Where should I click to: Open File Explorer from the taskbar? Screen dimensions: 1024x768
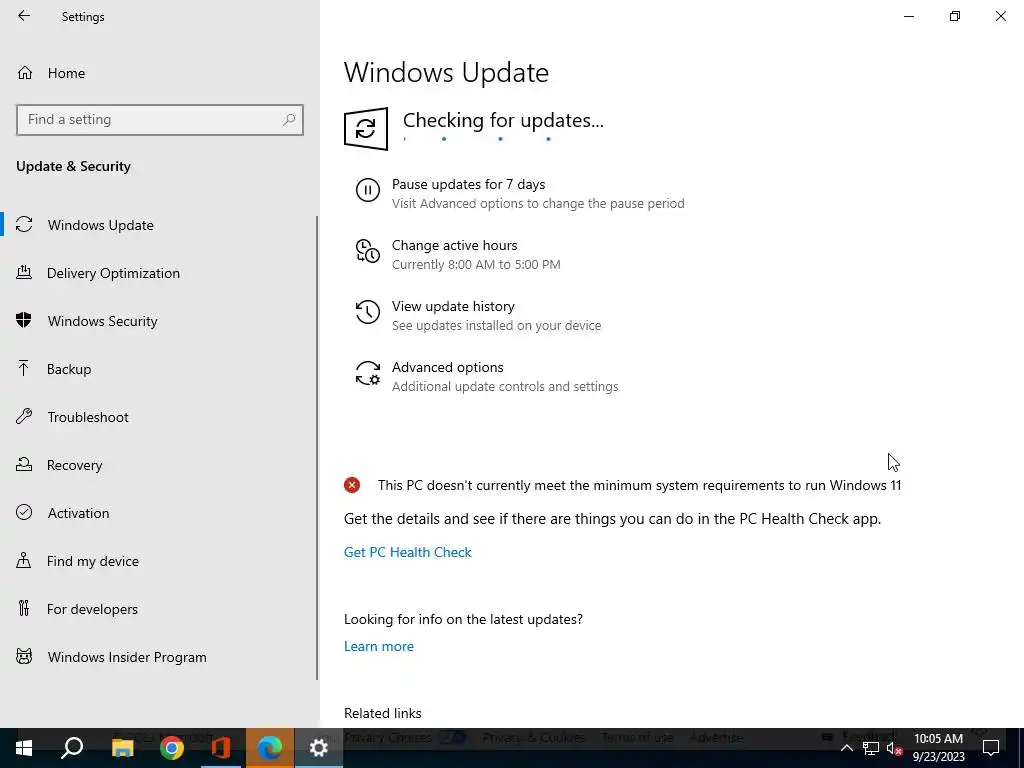[x=122, y=748]
